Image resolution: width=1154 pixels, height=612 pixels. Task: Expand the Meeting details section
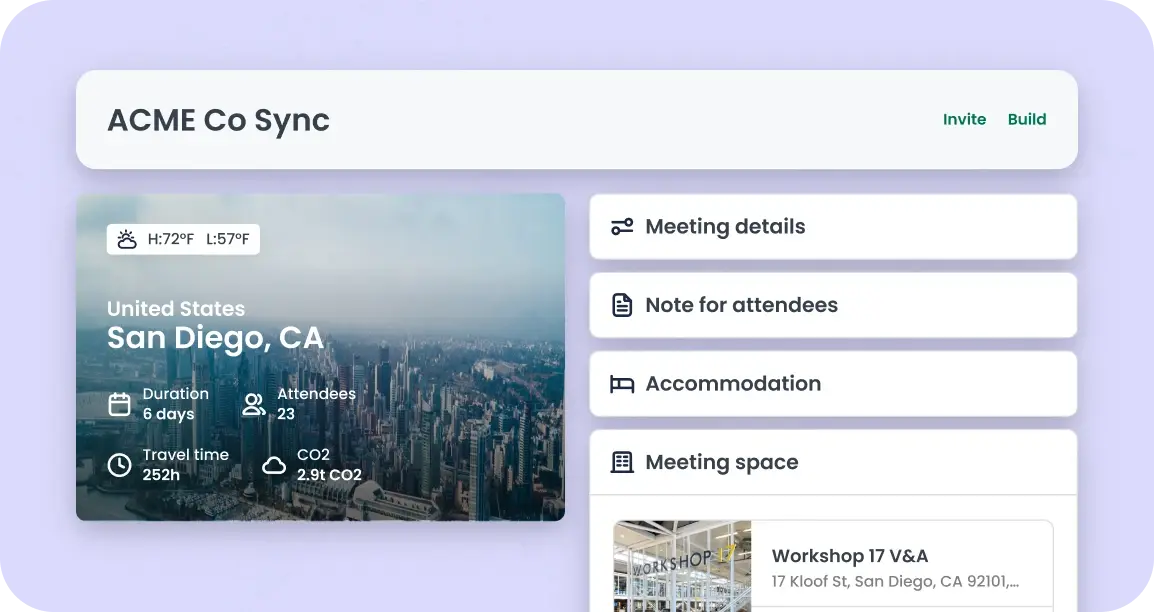point(832,227)
